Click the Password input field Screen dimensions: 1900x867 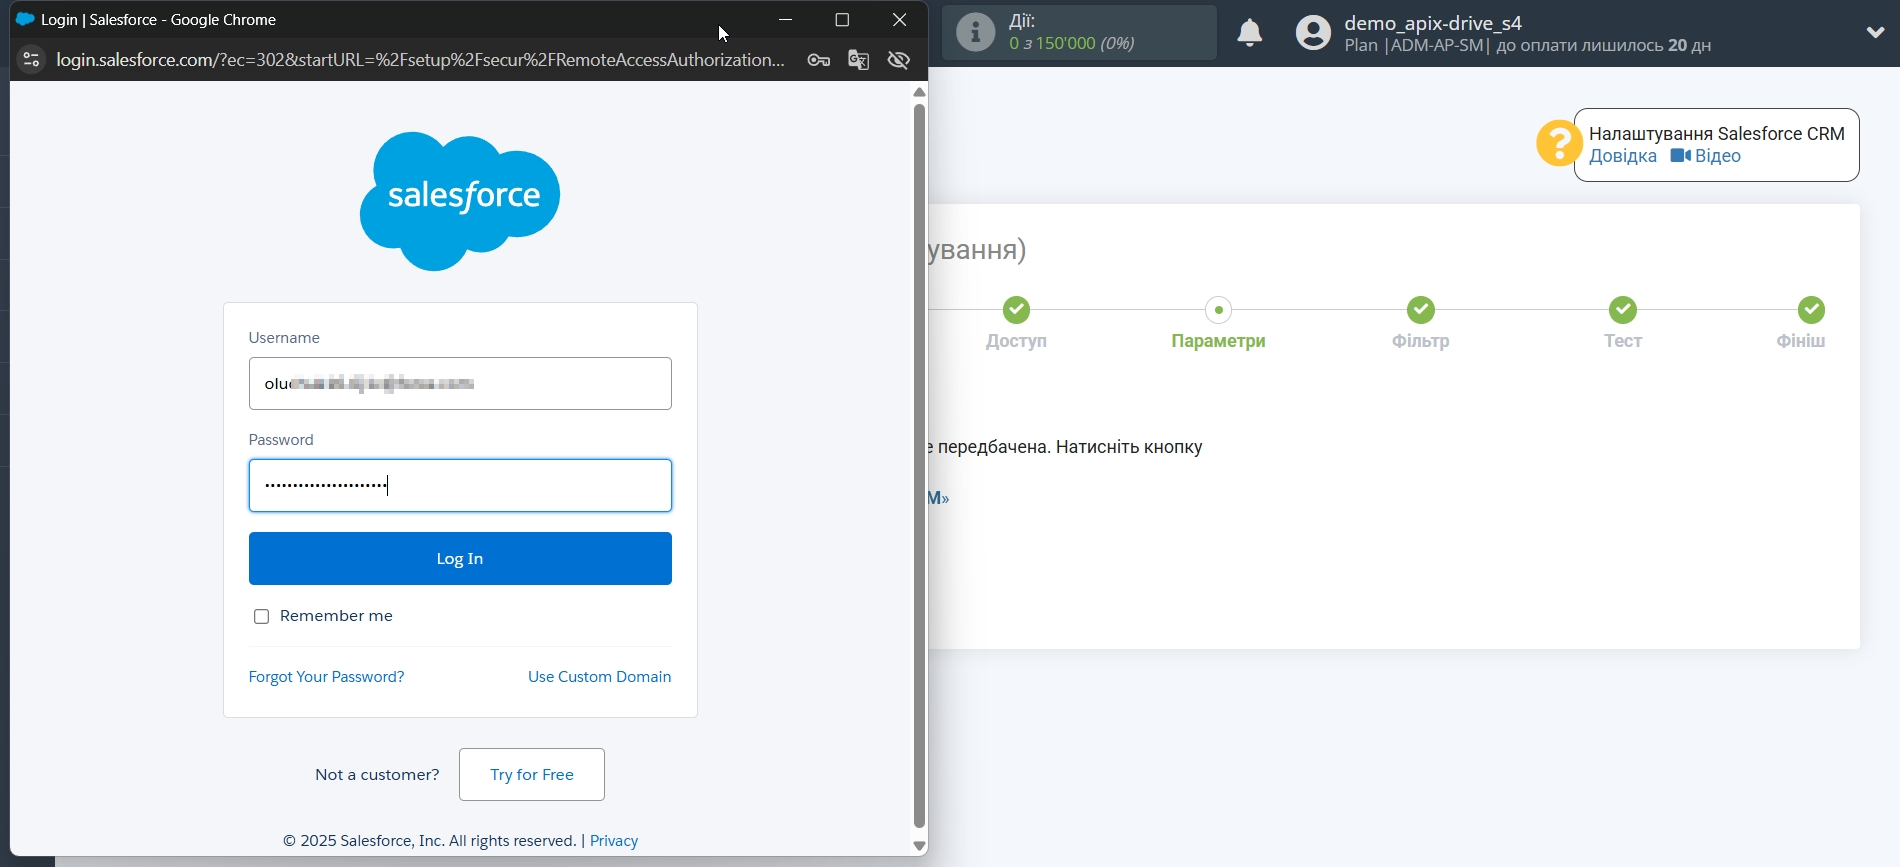pos(460,485)
